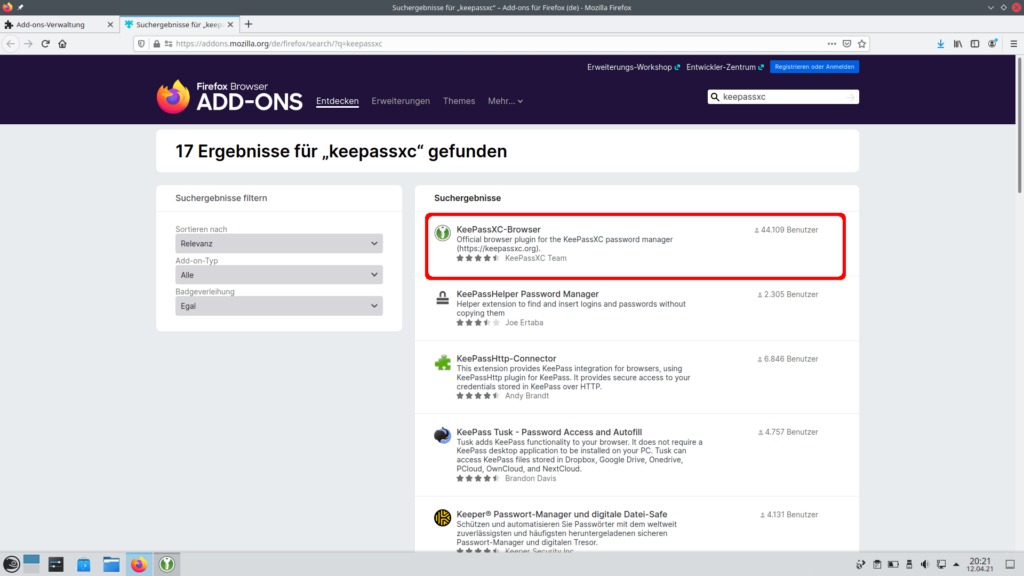Click Registrieren oder Anmelden button
Image resolution: width=1024 pixels, height=576 pixels.
[x=814, y=67]
